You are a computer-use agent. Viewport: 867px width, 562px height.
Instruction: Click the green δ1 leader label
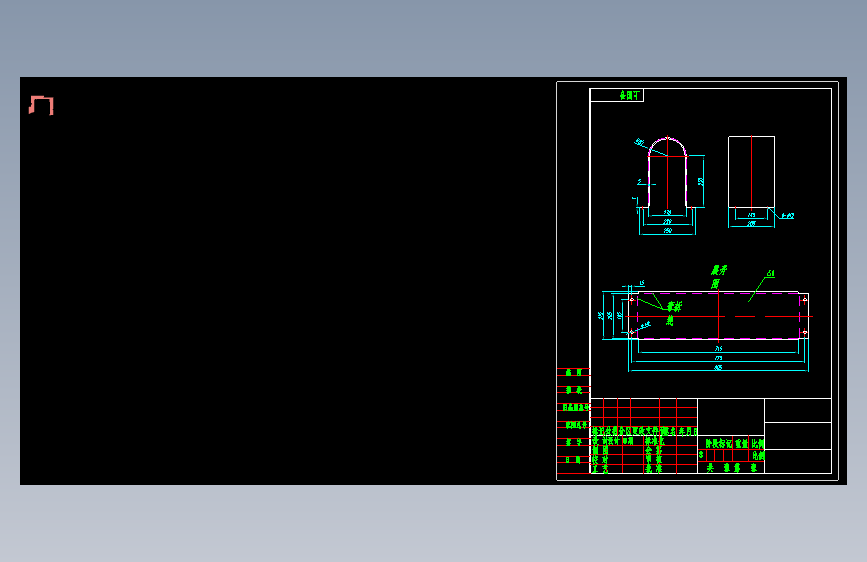click(x=770, y=273)
